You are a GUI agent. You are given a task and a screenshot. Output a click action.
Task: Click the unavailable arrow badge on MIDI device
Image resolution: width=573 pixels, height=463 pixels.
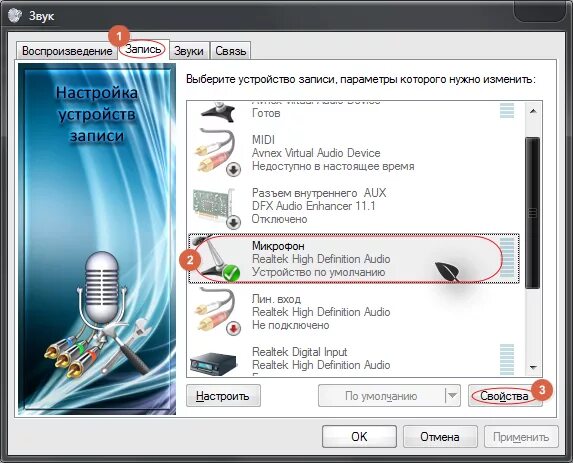(234, 169)
